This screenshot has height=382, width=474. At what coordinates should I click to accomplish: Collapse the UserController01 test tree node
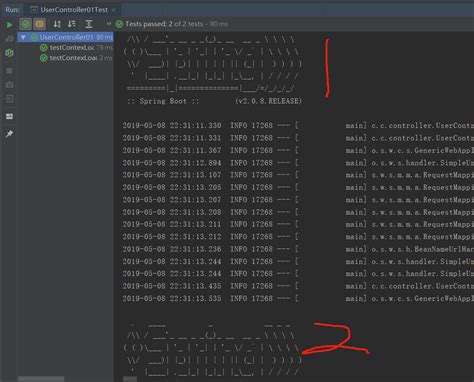pyautogui.click(x=23, y=37)
